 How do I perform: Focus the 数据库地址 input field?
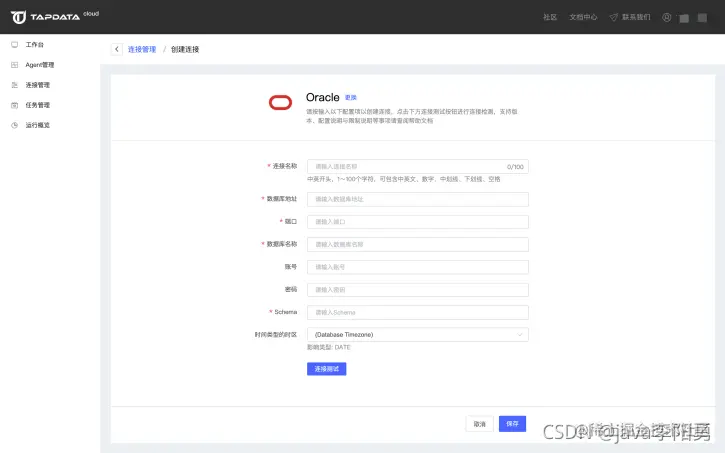coord(418,199)
